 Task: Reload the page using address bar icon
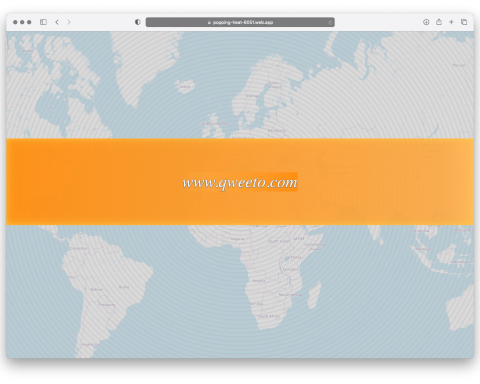click(330, 22)
